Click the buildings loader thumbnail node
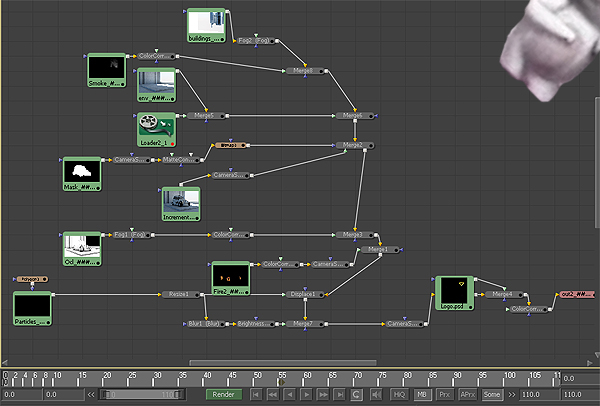 pos(207,26)
